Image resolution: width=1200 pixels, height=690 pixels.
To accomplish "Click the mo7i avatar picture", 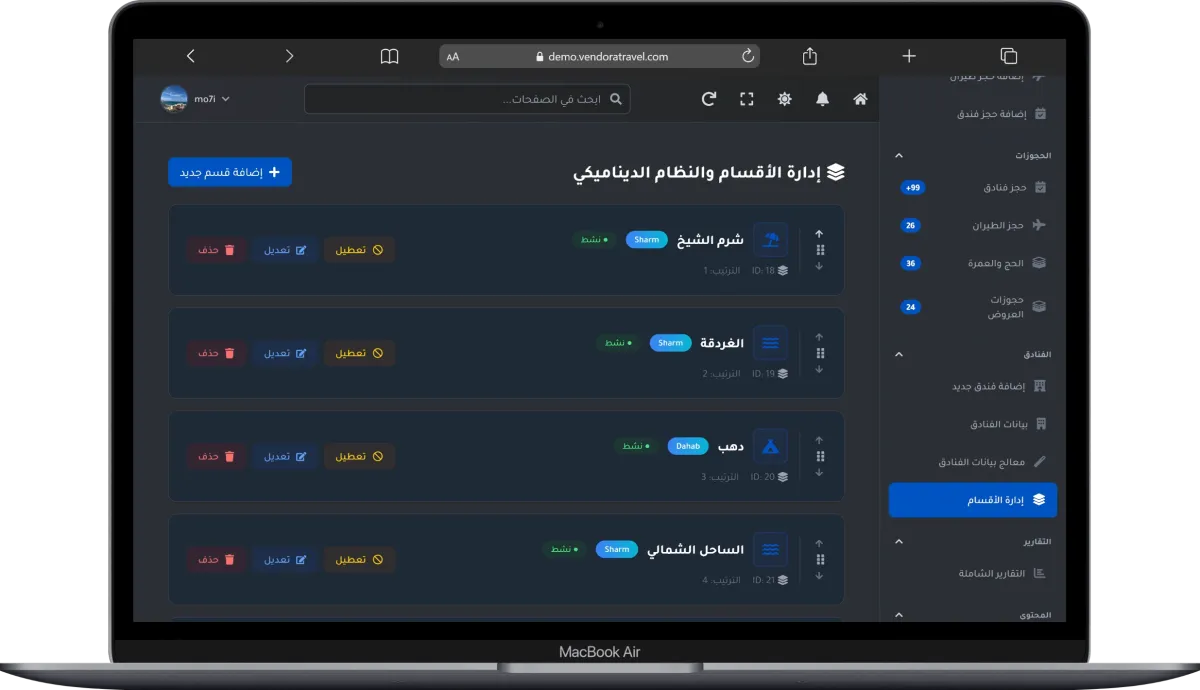I will pos(174,99).
